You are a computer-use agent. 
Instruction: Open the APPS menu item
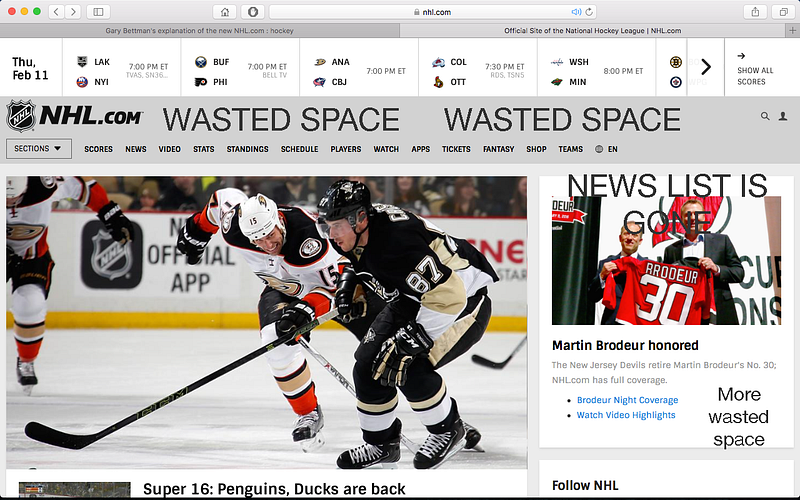pos(420,149)
